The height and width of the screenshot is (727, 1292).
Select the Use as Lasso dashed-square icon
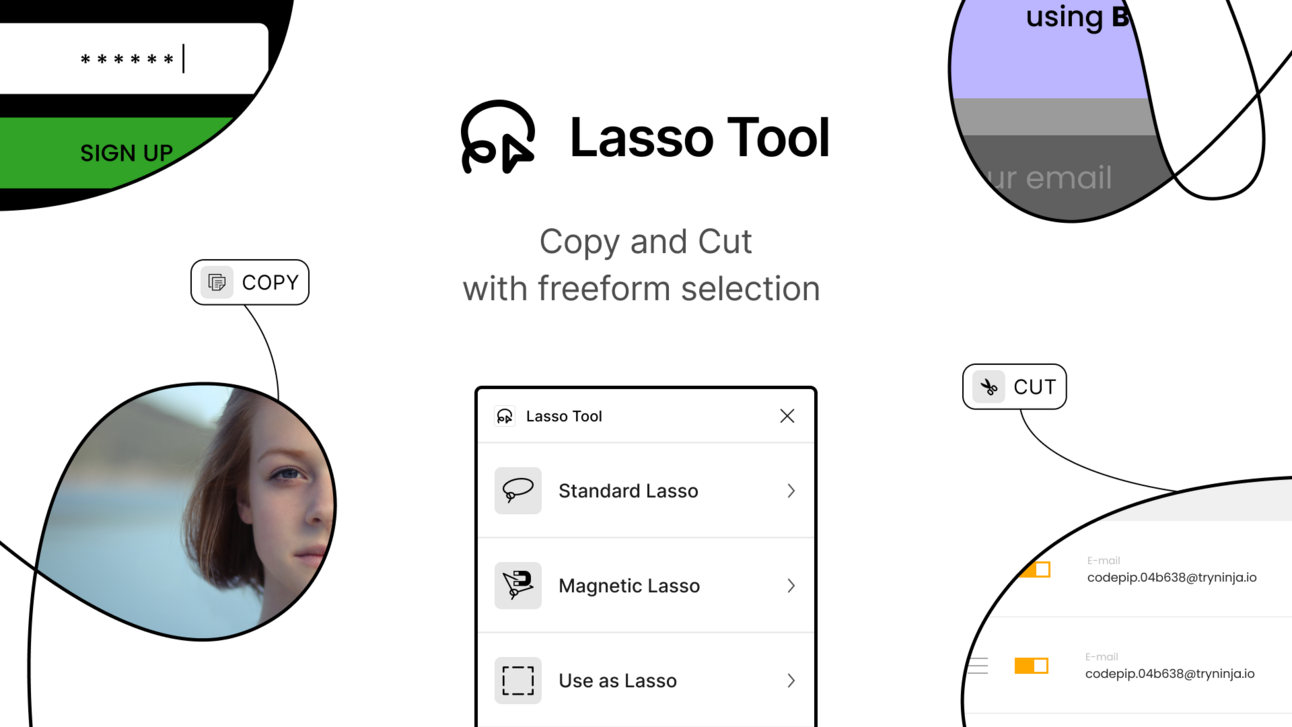point(518,680)
